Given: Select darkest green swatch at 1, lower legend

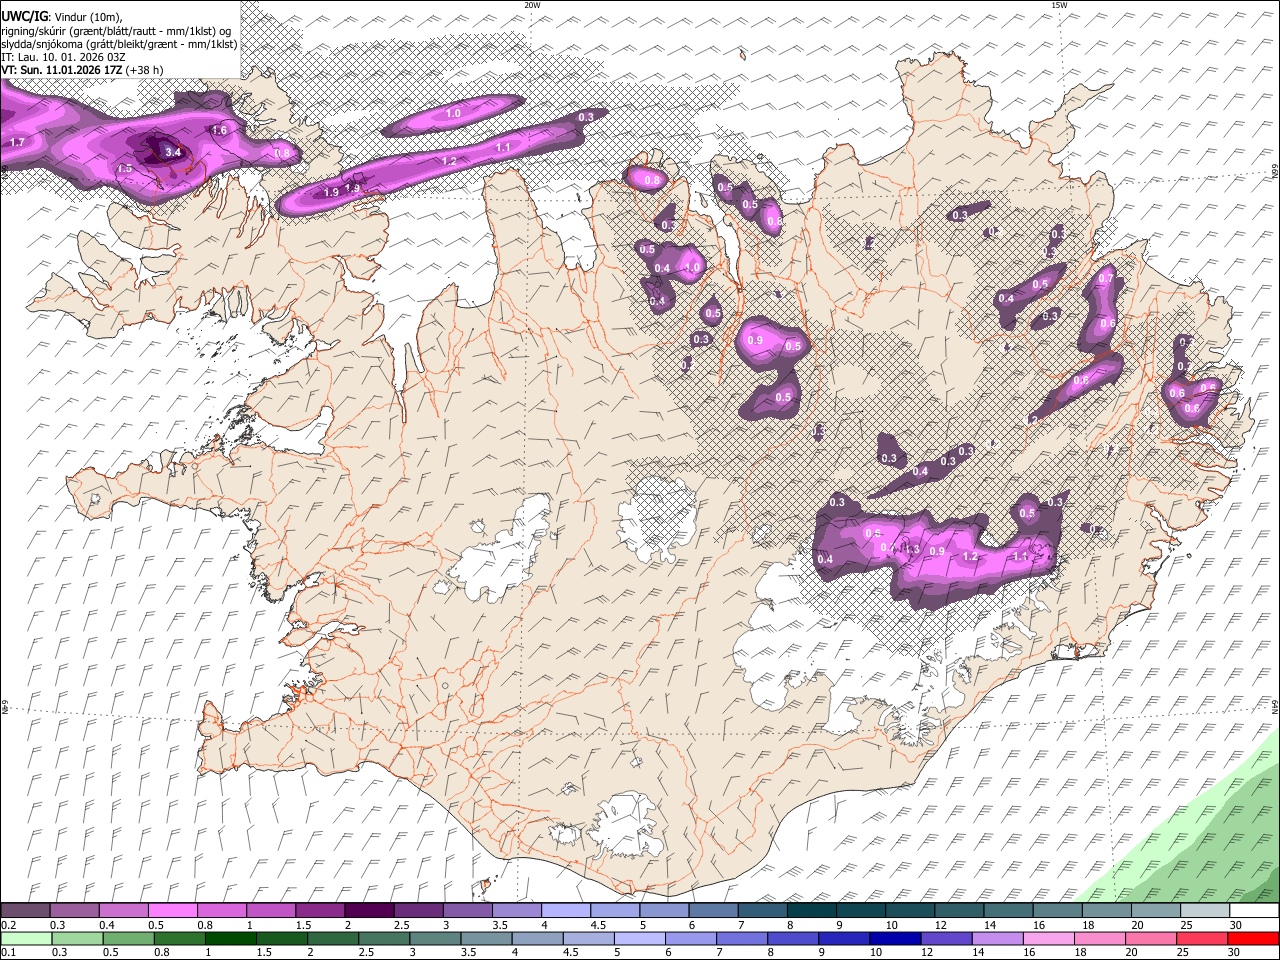Looking at the screenshot, I should point(230,938).
